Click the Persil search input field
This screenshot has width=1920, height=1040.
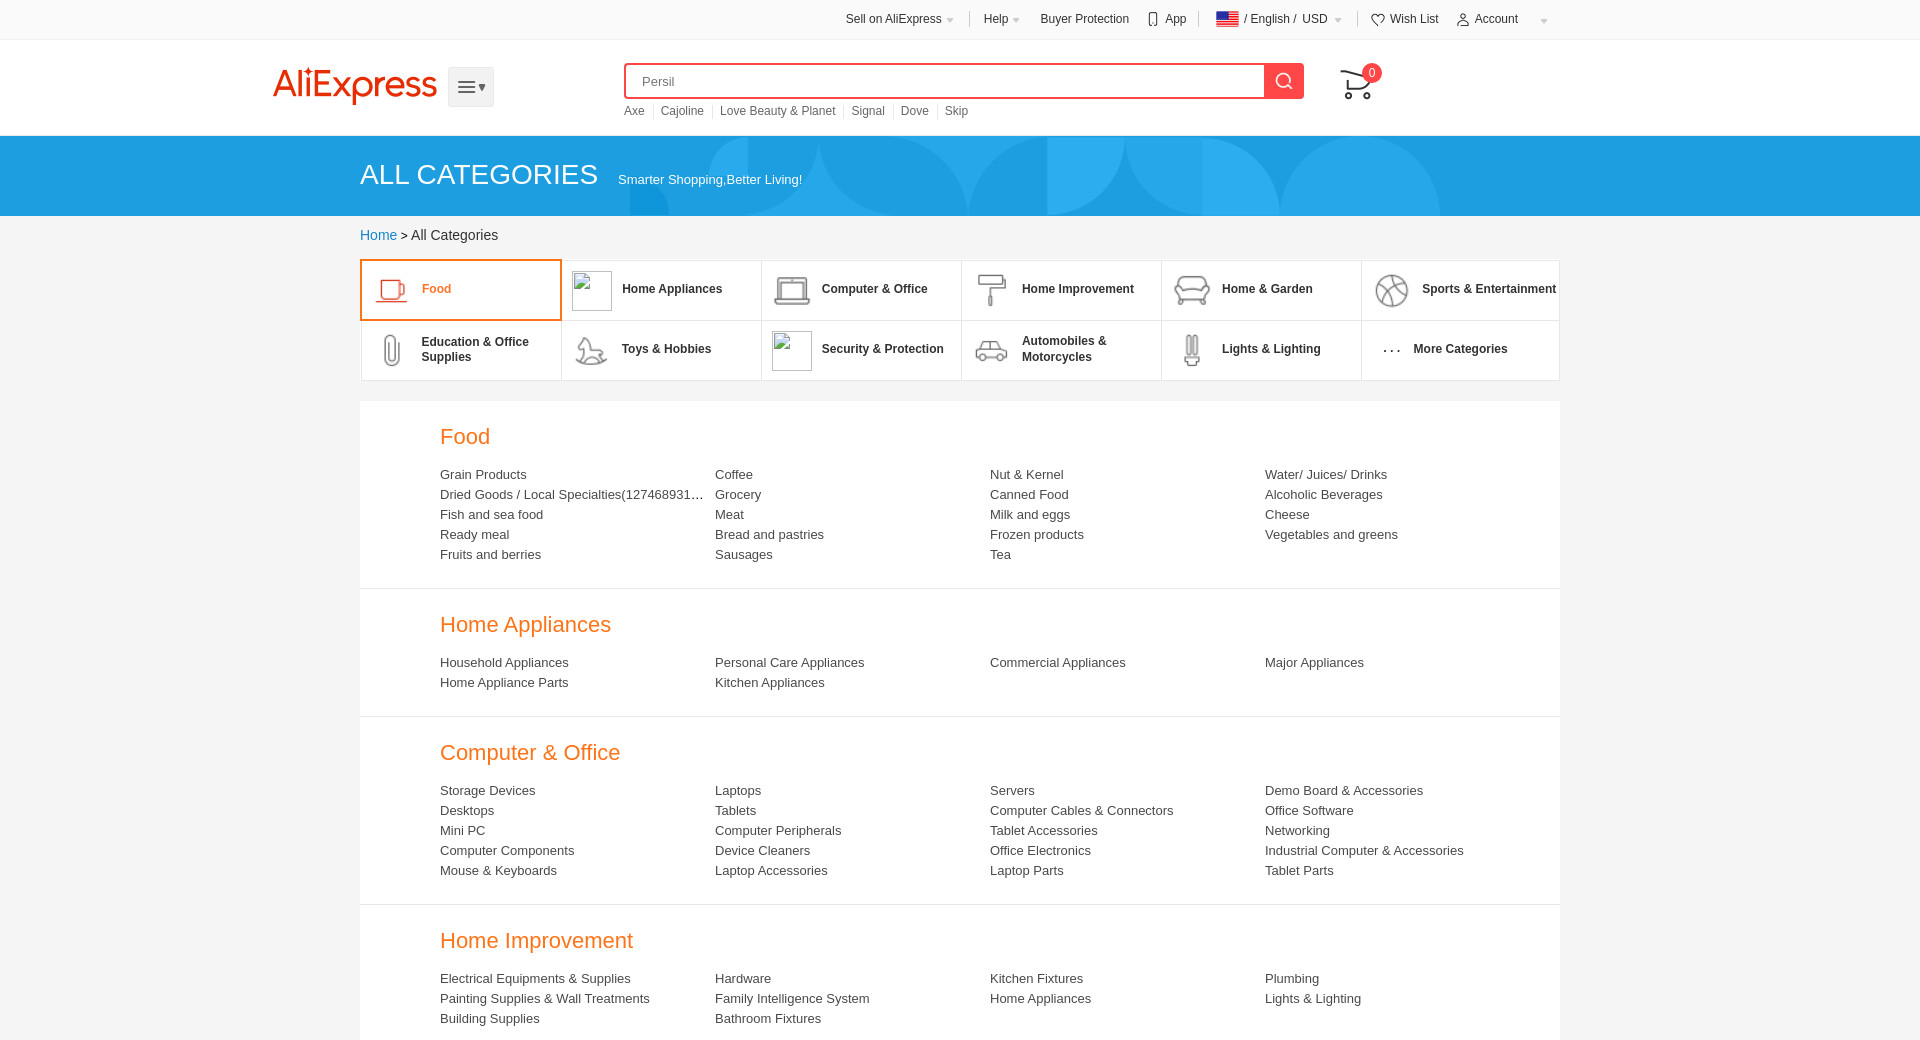coord(944,81)
